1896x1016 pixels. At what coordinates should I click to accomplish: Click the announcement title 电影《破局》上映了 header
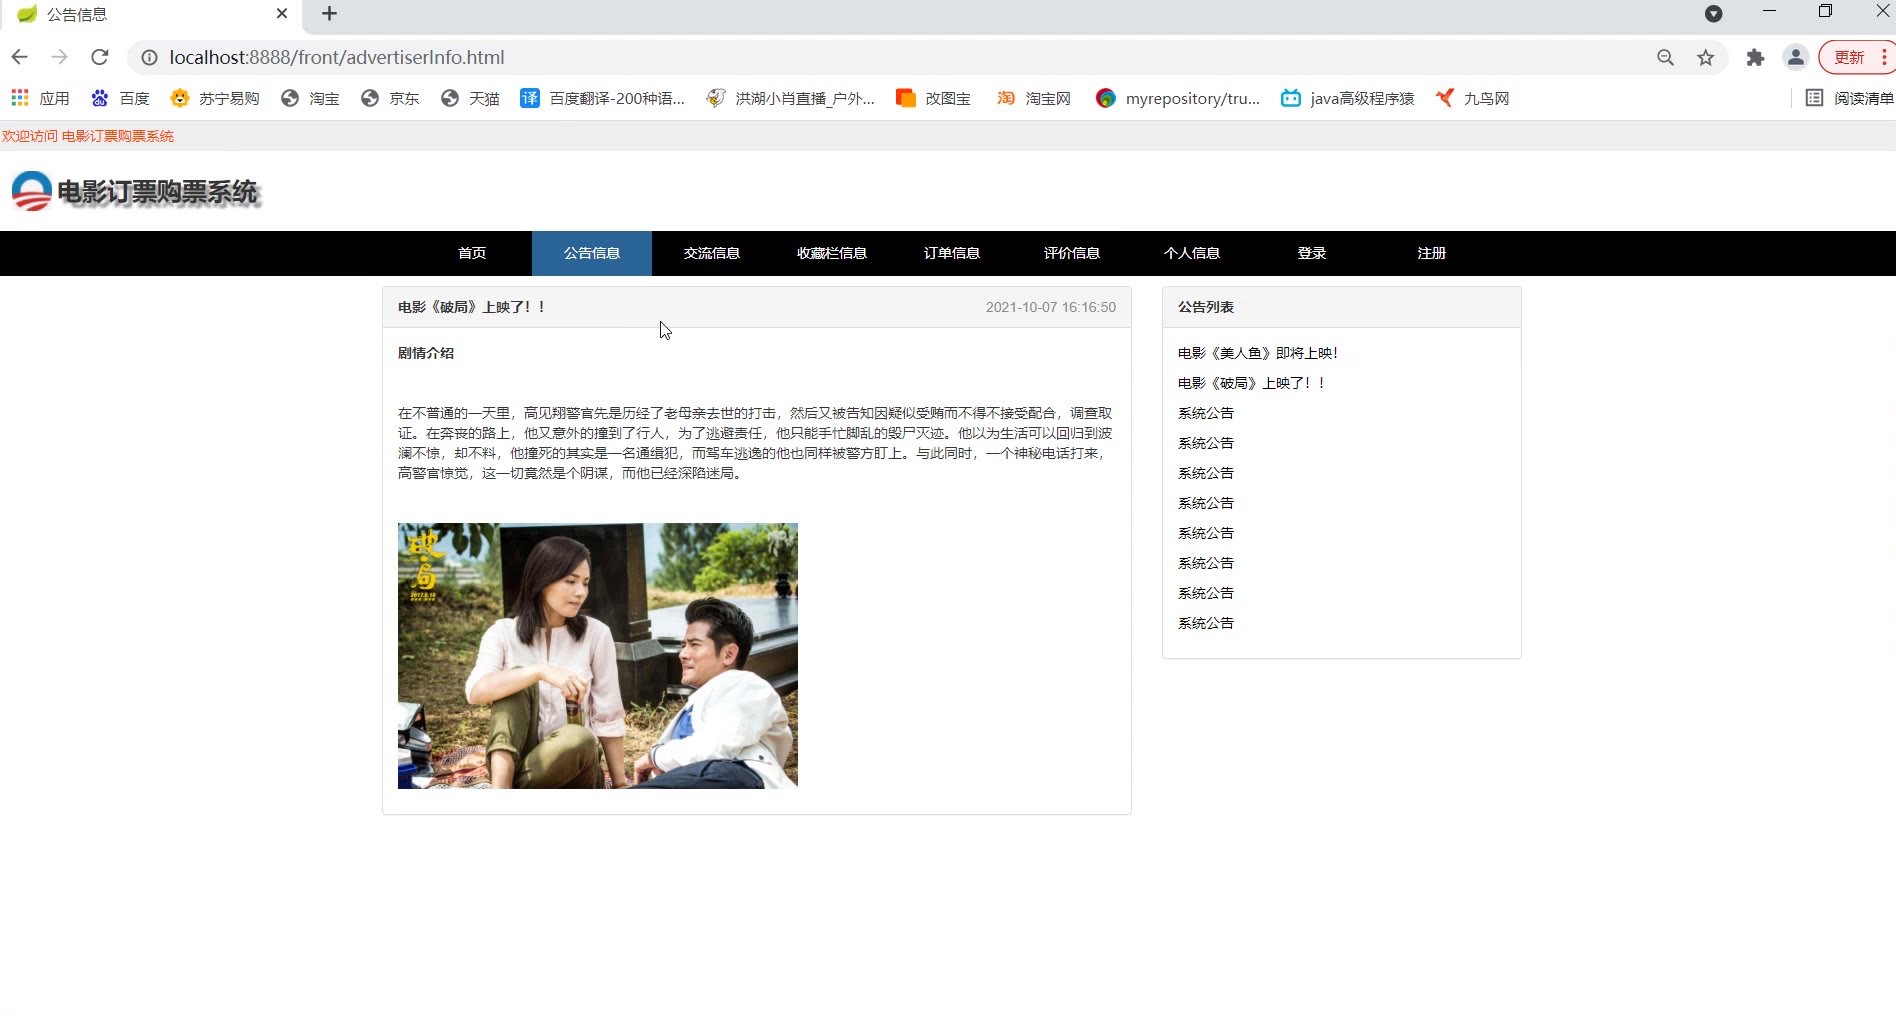click(472, 307)
